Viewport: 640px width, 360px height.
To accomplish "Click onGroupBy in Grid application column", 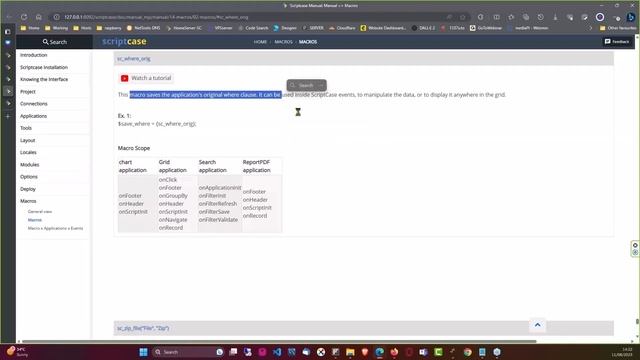I will [x=173, y=196].
